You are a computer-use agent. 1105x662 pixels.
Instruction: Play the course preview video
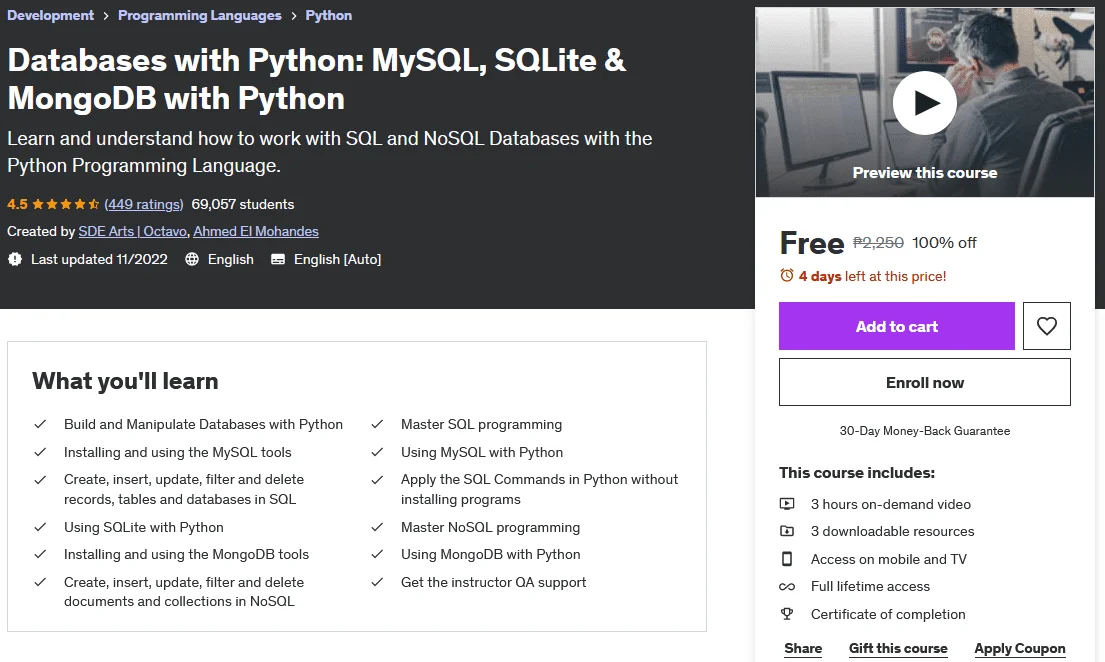point(925,103)
